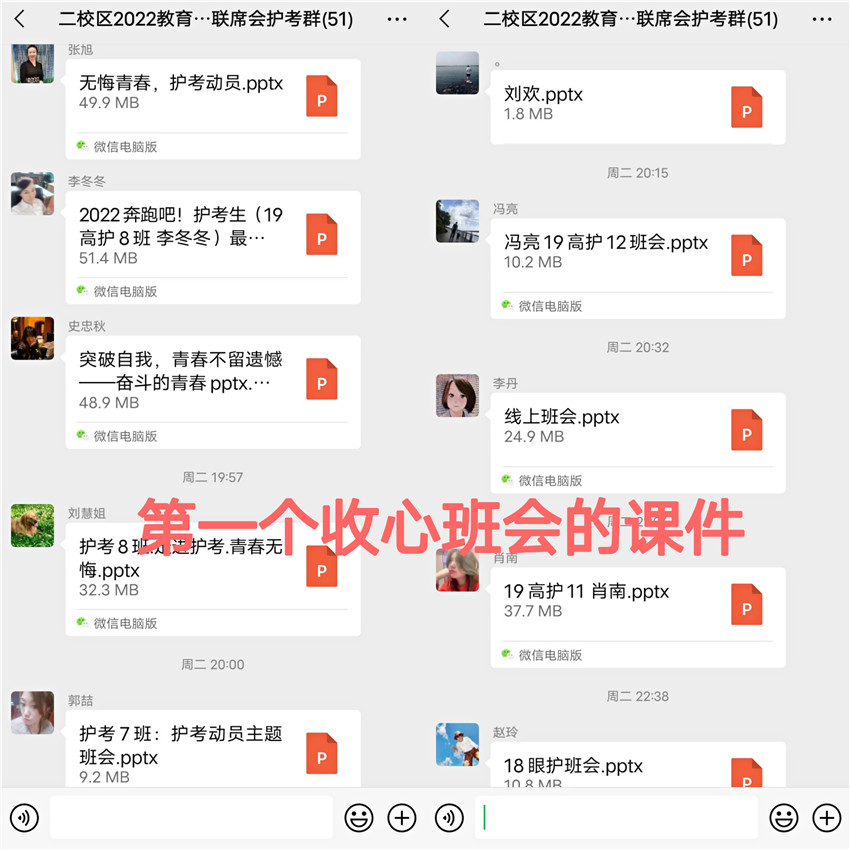Open the 线上班会.pptx file
Image resolution: width=850 pixels, height=850 pixels.
click(638, 443)
